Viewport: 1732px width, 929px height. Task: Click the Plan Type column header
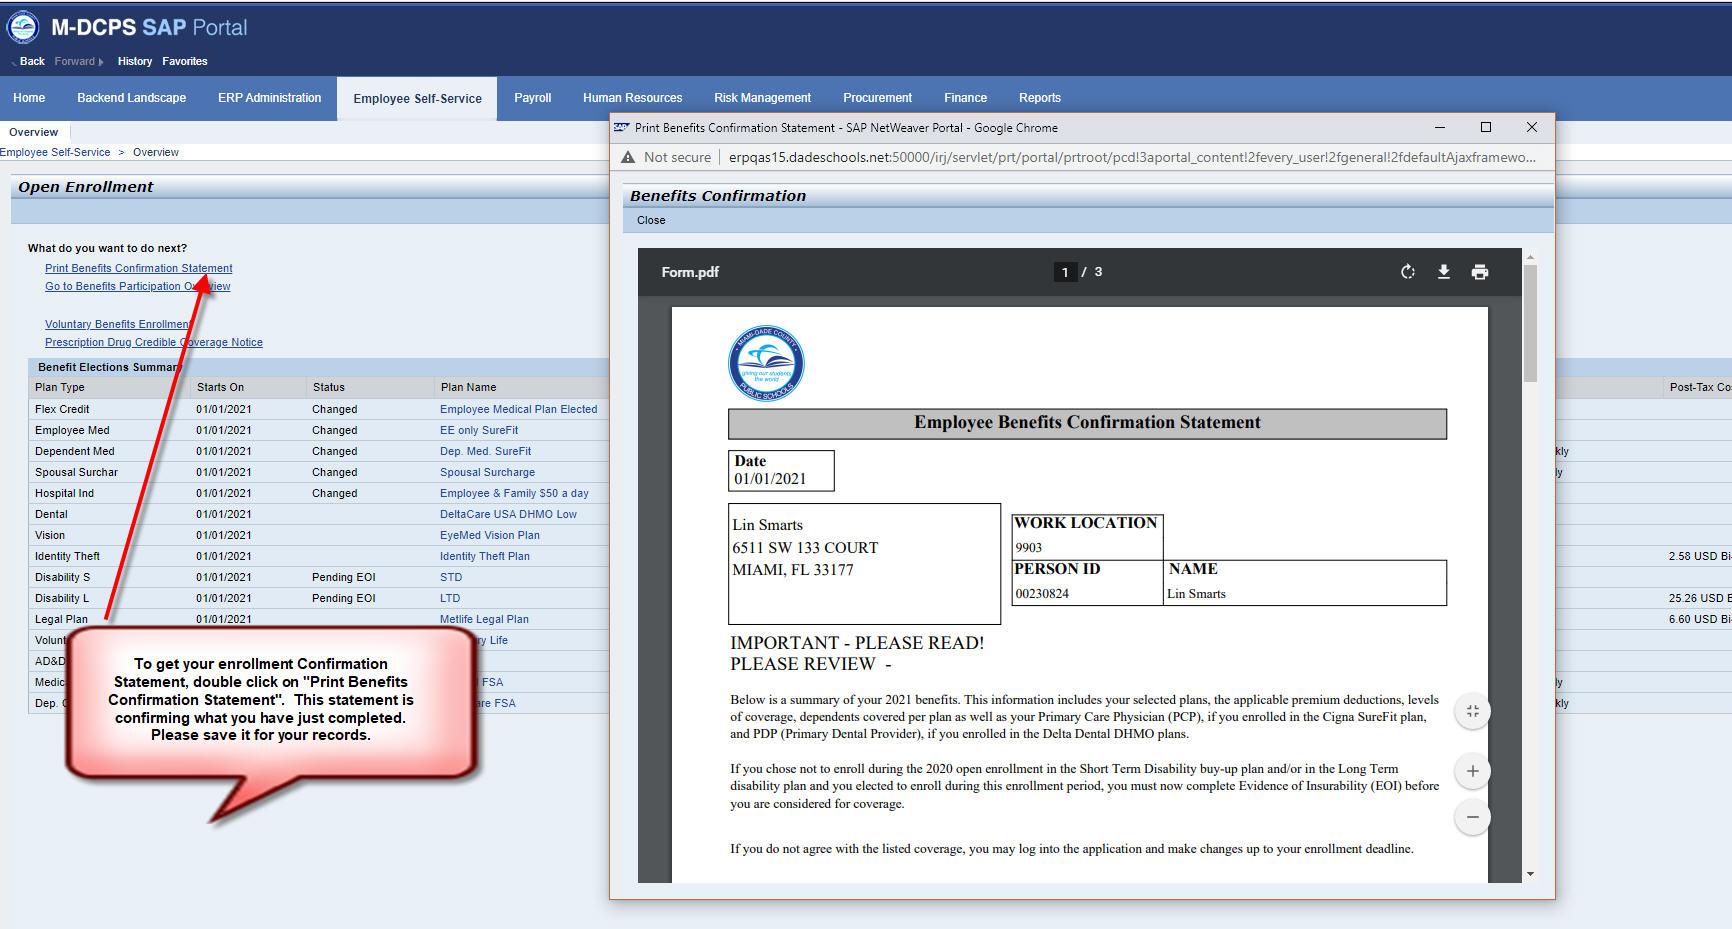(60, 387)
